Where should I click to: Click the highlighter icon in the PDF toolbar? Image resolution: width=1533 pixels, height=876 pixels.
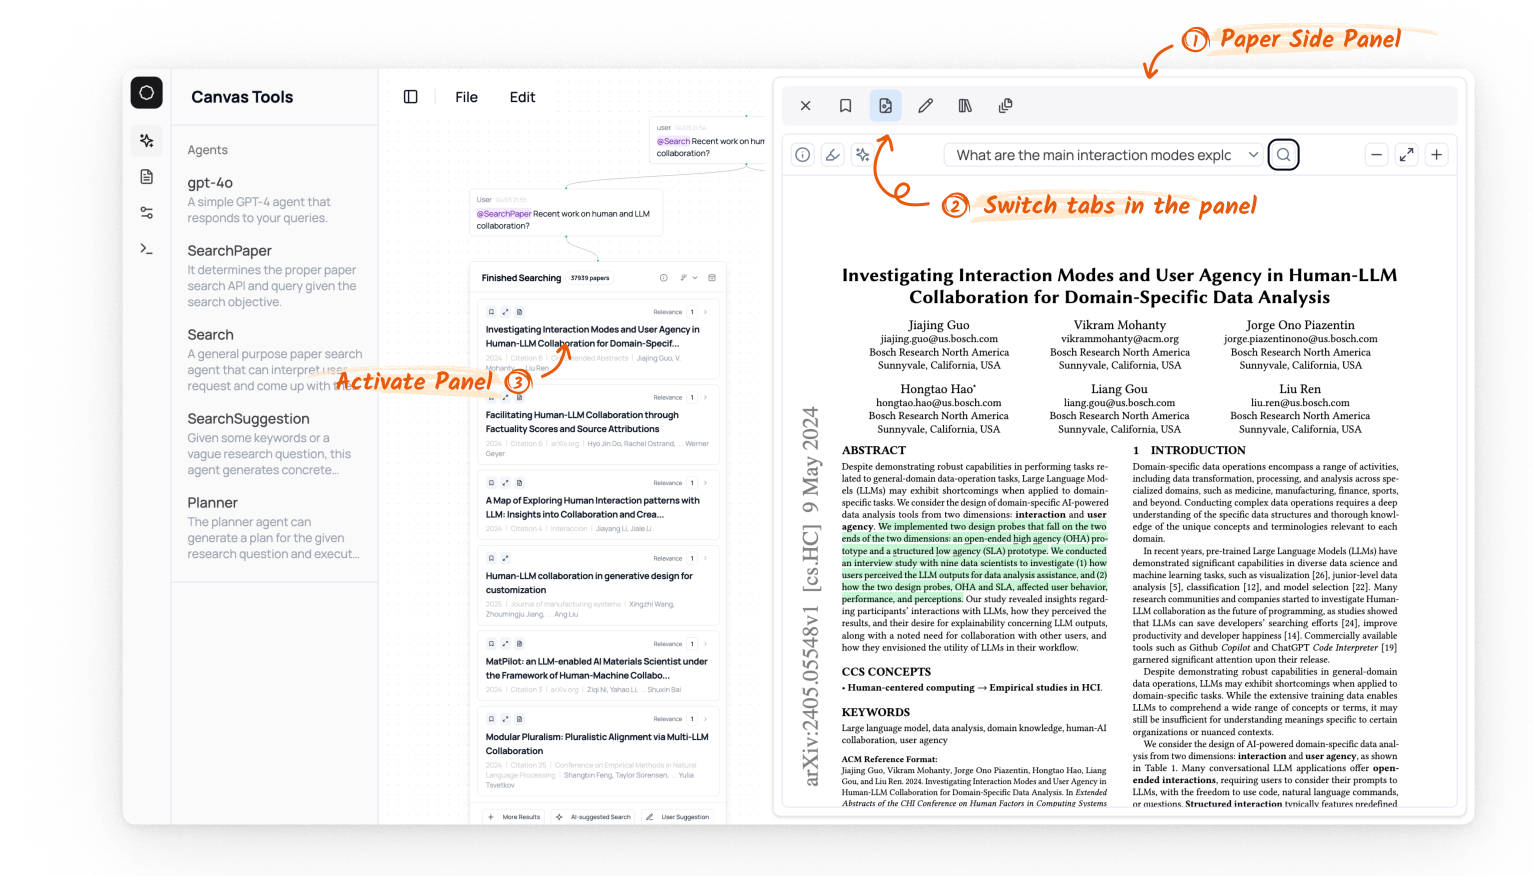(832, 155)
